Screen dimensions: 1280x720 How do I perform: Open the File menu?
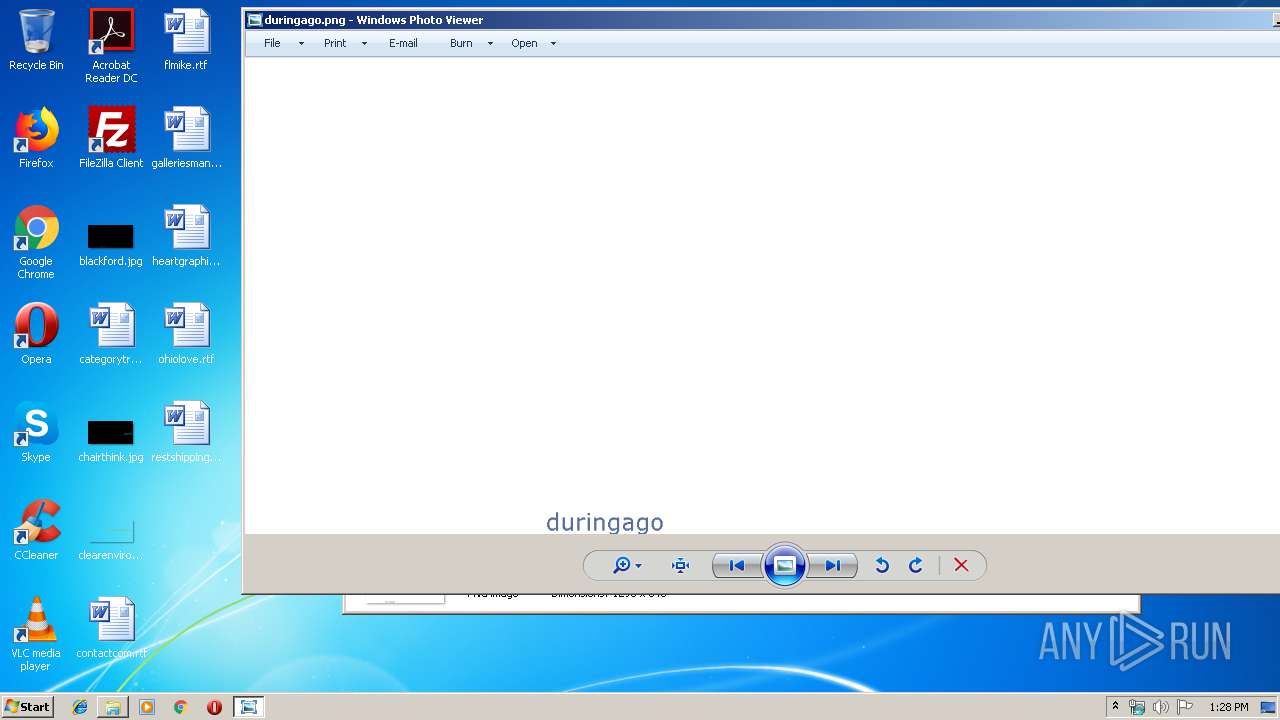click(x=272, y=43)
